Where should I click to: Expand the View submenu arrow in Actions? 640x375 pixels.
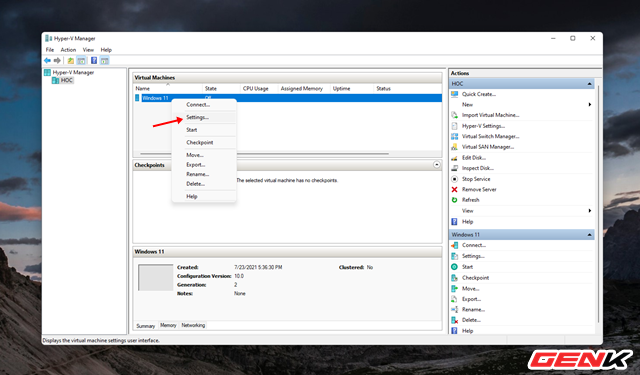click(590, 211)
